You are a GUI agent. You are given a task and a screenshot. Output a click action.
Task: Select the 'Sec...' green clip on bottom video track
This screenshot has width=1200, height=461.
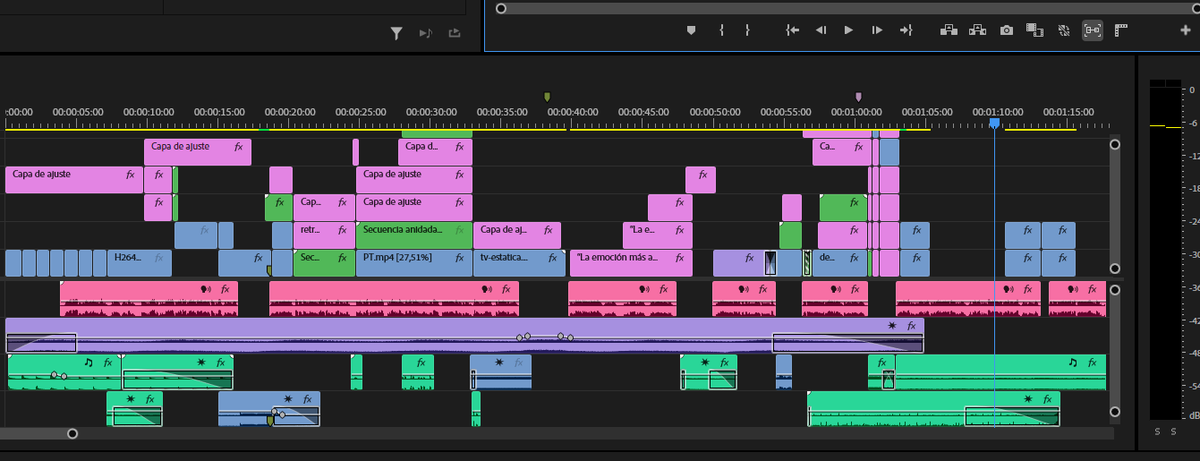325,263
